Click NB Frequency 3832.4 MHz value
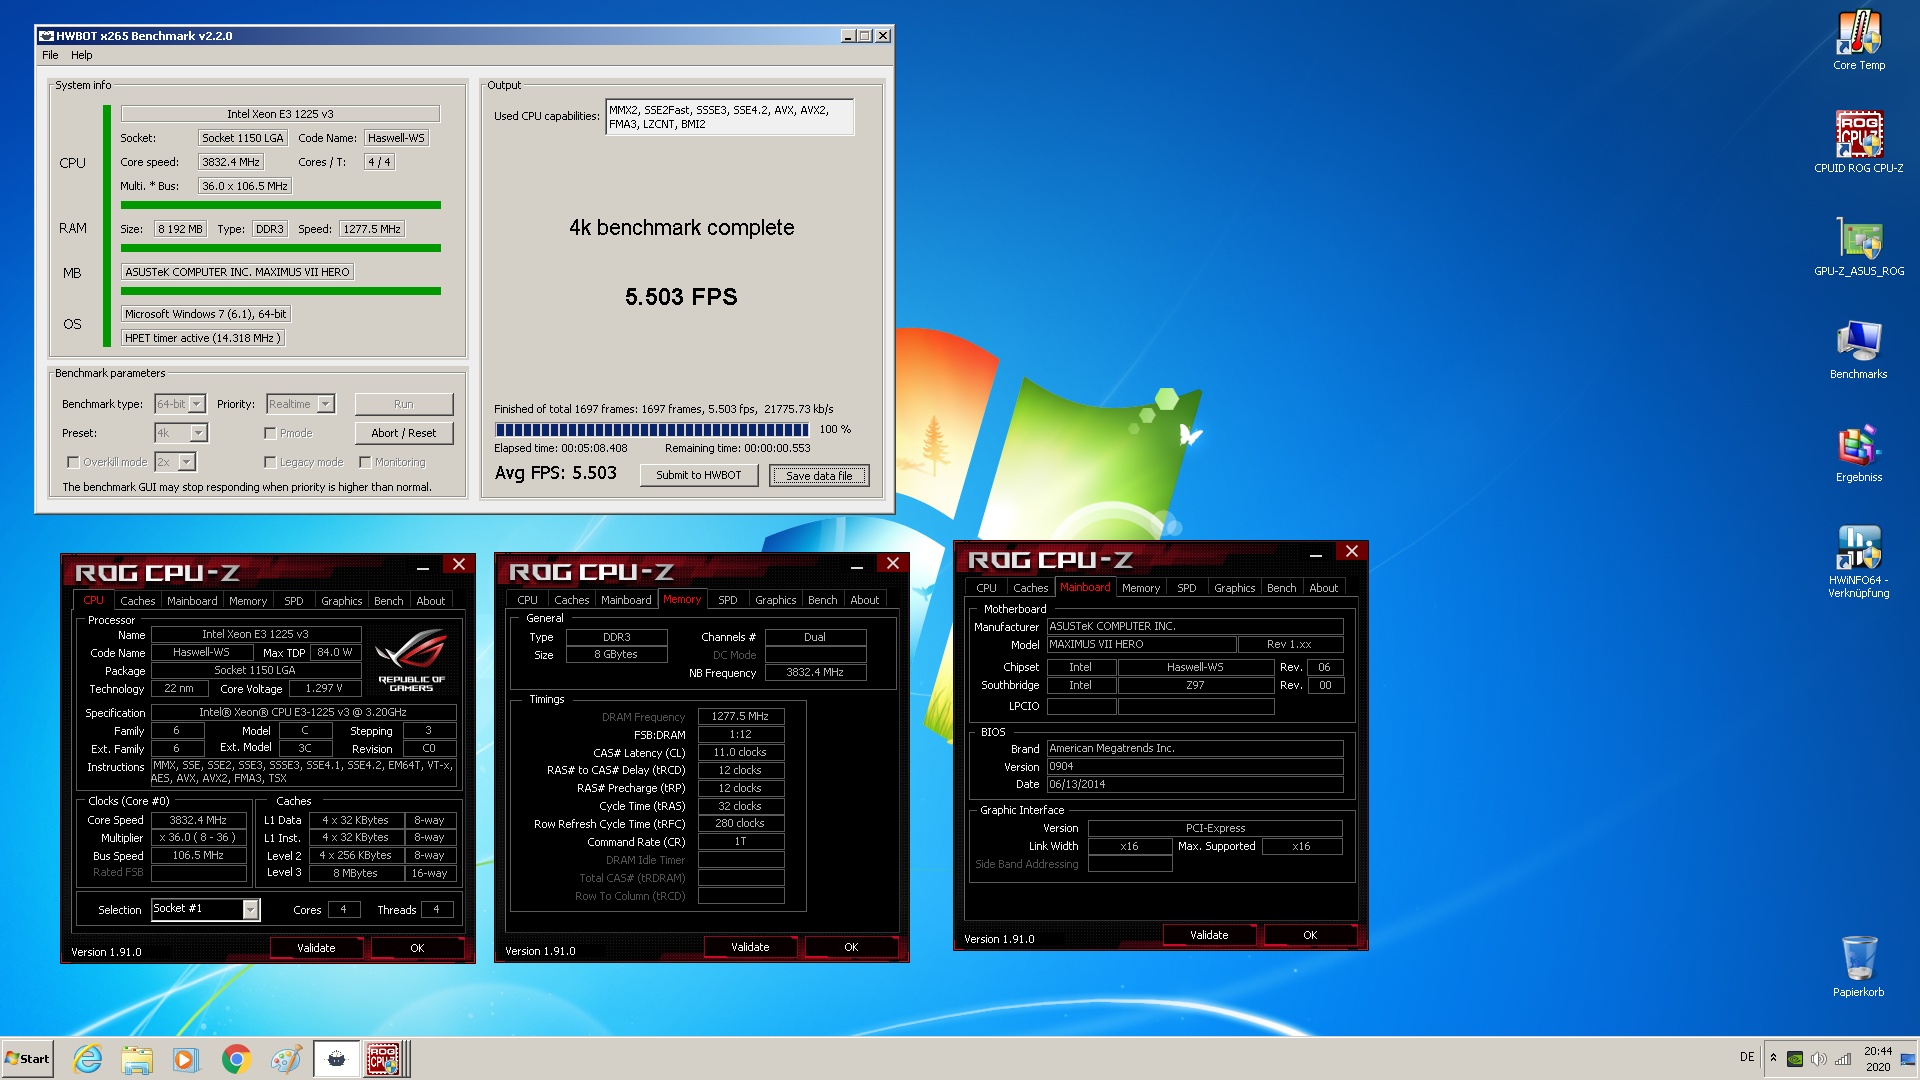1920x1080 pixels. click(x=815, y=672)
